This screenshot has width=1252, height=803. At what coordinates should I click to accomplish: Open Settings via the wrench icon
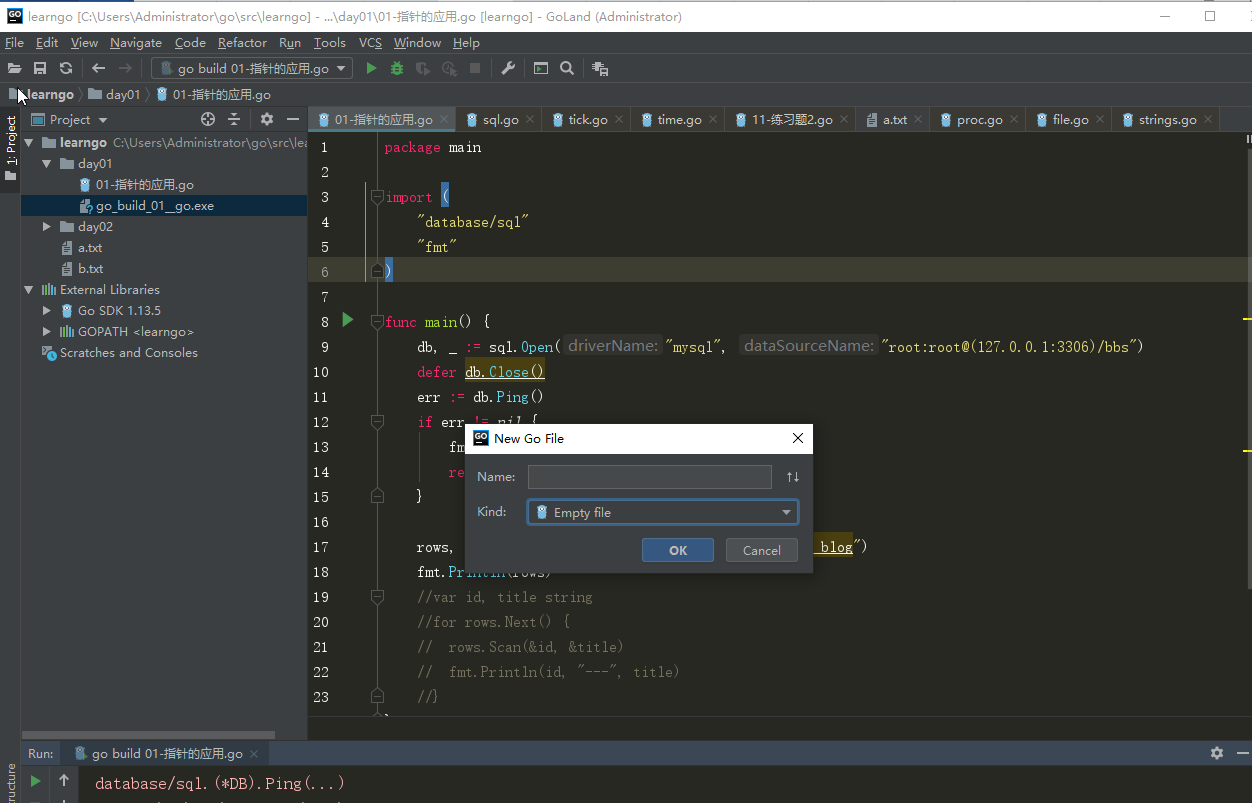(508, 68)
